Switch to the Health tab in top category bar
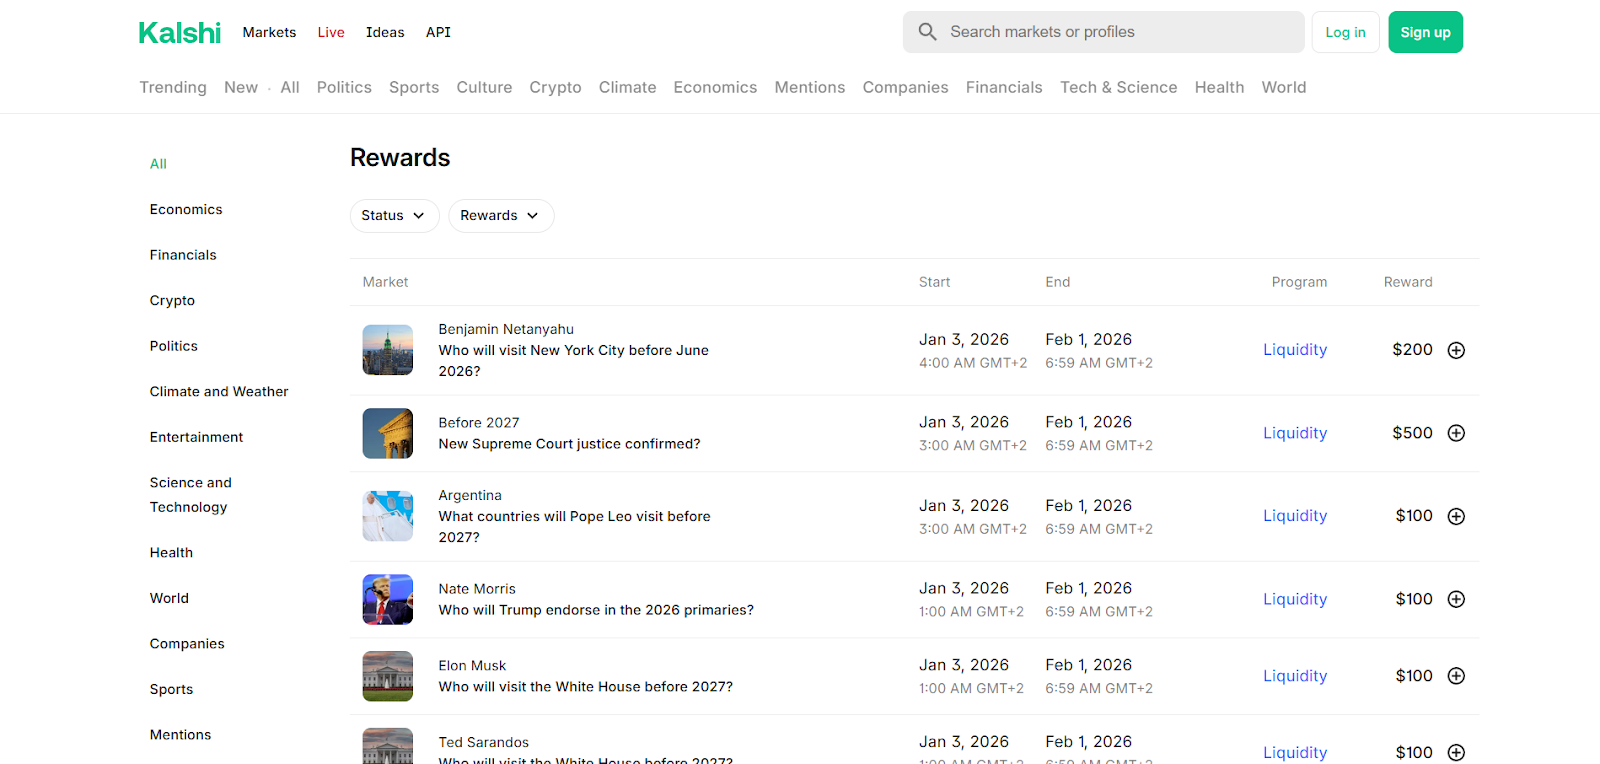This screenshot has width=1600, height=764. click(x=1219, y=87)
